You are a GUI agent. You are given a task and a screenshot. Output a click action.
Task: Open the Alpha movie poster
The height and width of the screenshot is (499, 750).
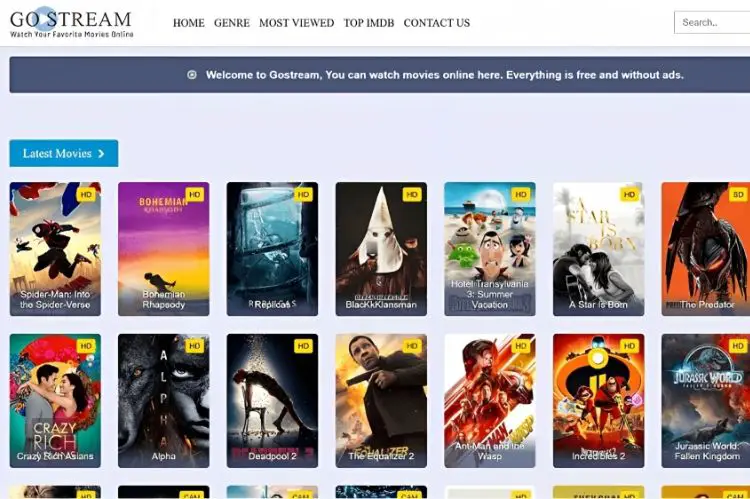[164, 401]
